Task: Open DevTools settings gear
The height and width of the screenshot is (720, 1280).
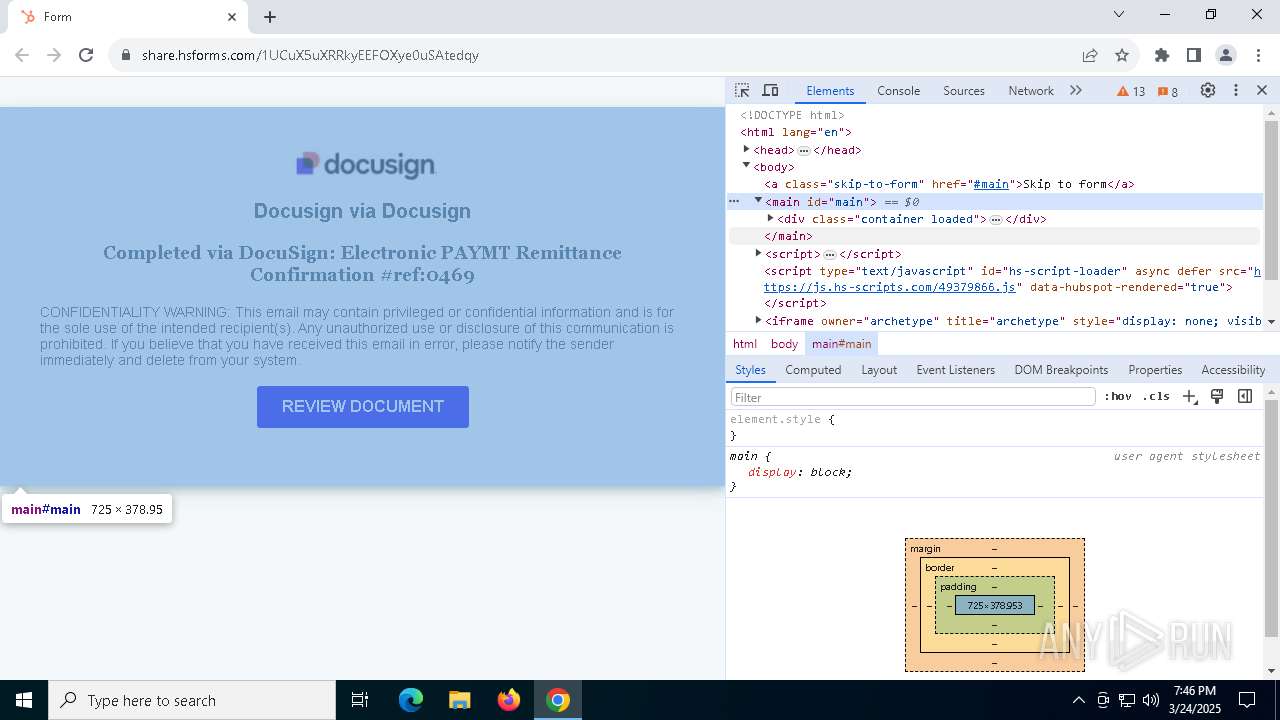Action: pos(1208,90)
